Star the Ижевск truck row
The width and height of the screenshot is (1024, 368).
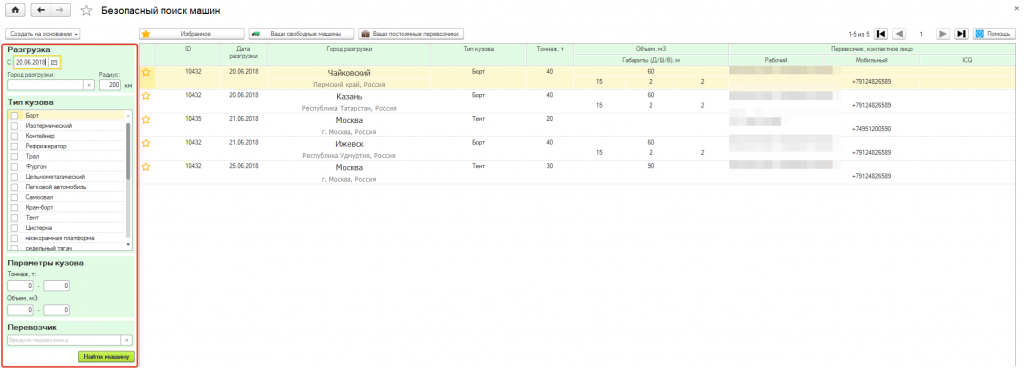[x=146, y=143]
